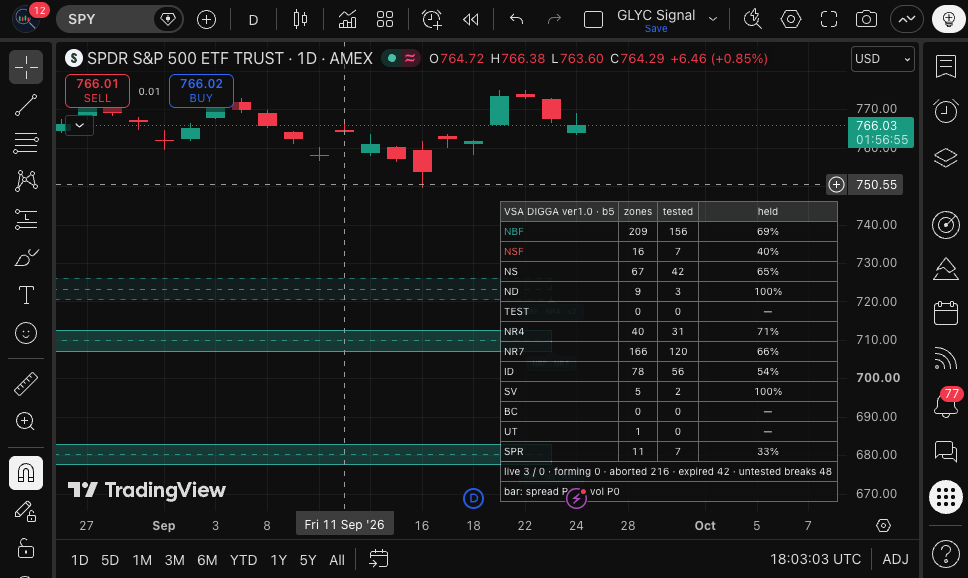Viewport: 968px width, 578px height.
Task: Open the emoji and icons tool
Action: [26, 333]
